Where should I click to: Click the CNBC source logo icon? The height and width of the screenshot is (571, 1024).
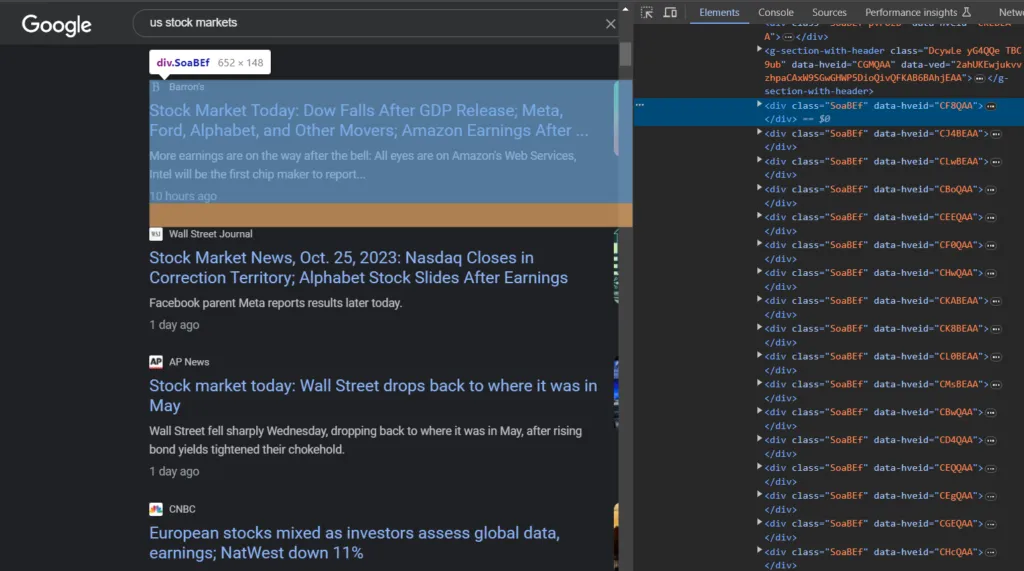tap(156, 509)
